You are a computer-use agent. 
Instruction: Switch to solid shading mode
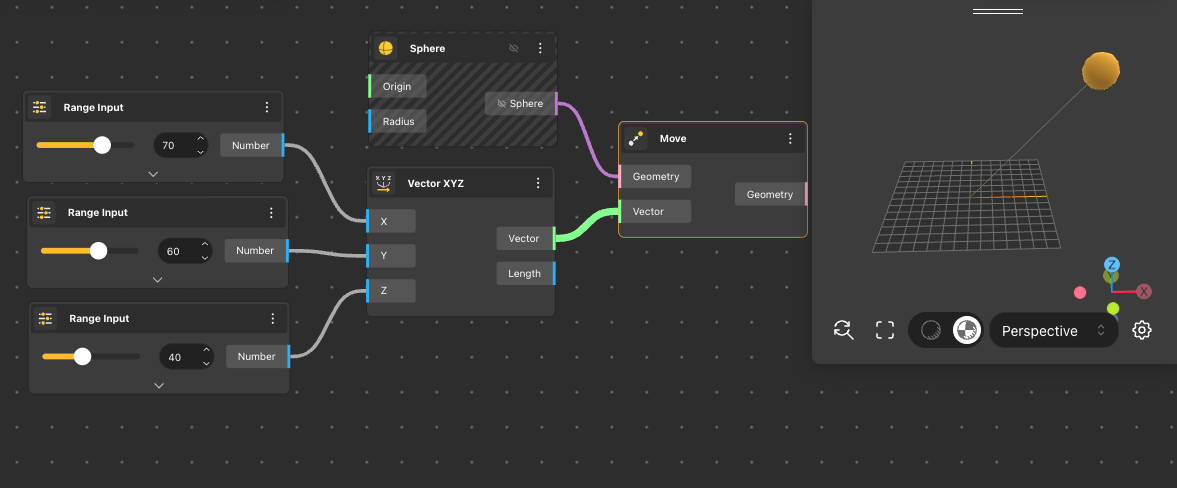click(x=930, y=330)
